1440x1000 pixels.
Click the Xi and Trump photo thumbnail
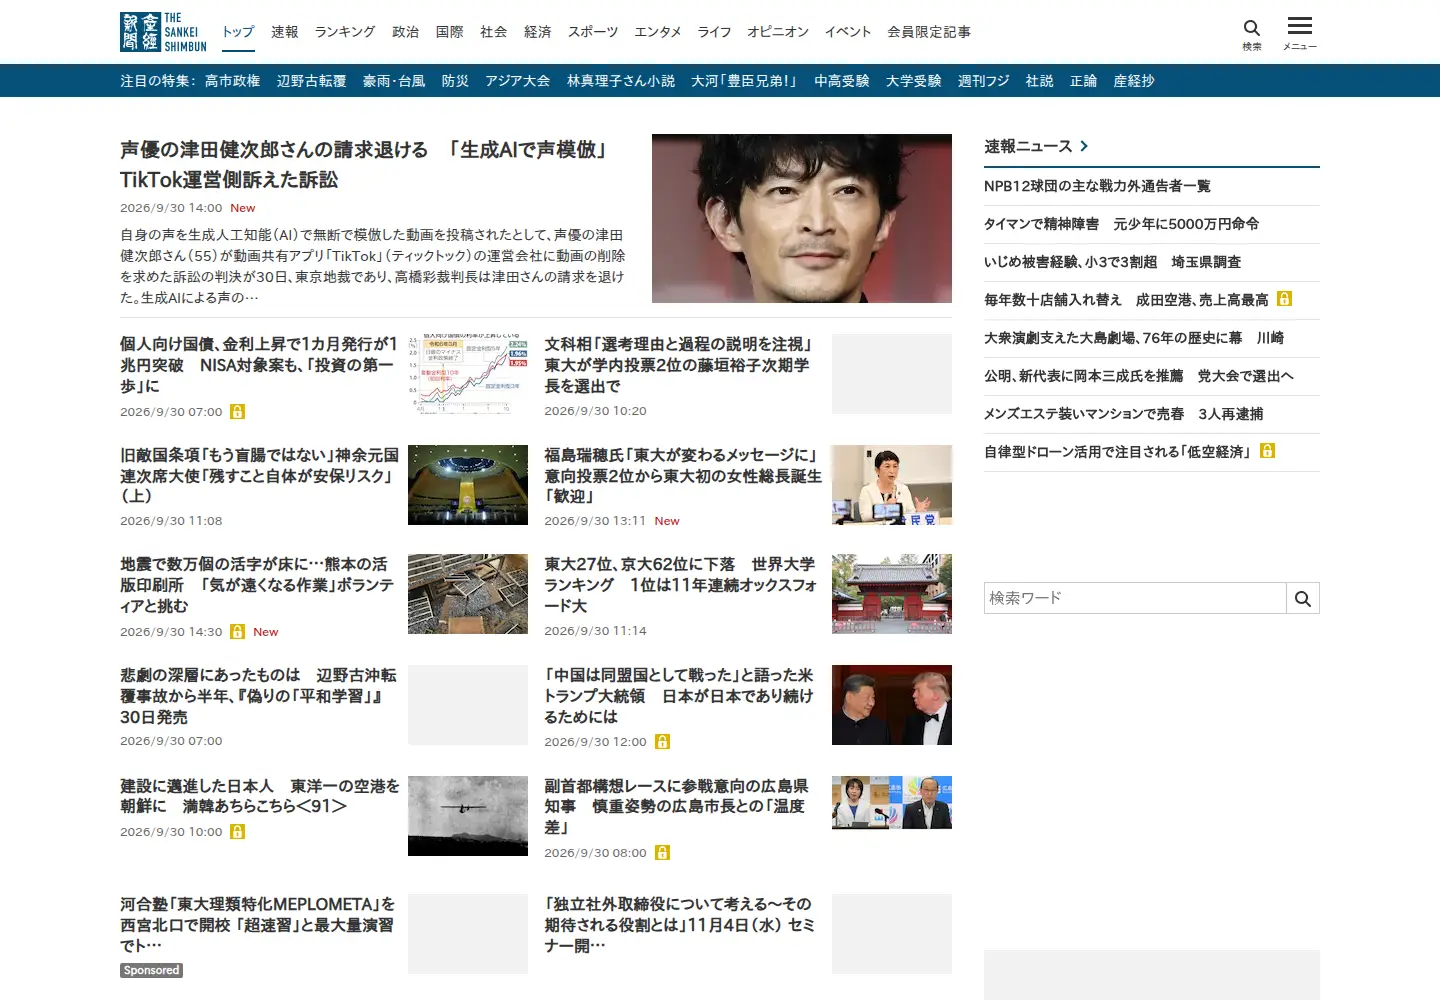[892, 705]
